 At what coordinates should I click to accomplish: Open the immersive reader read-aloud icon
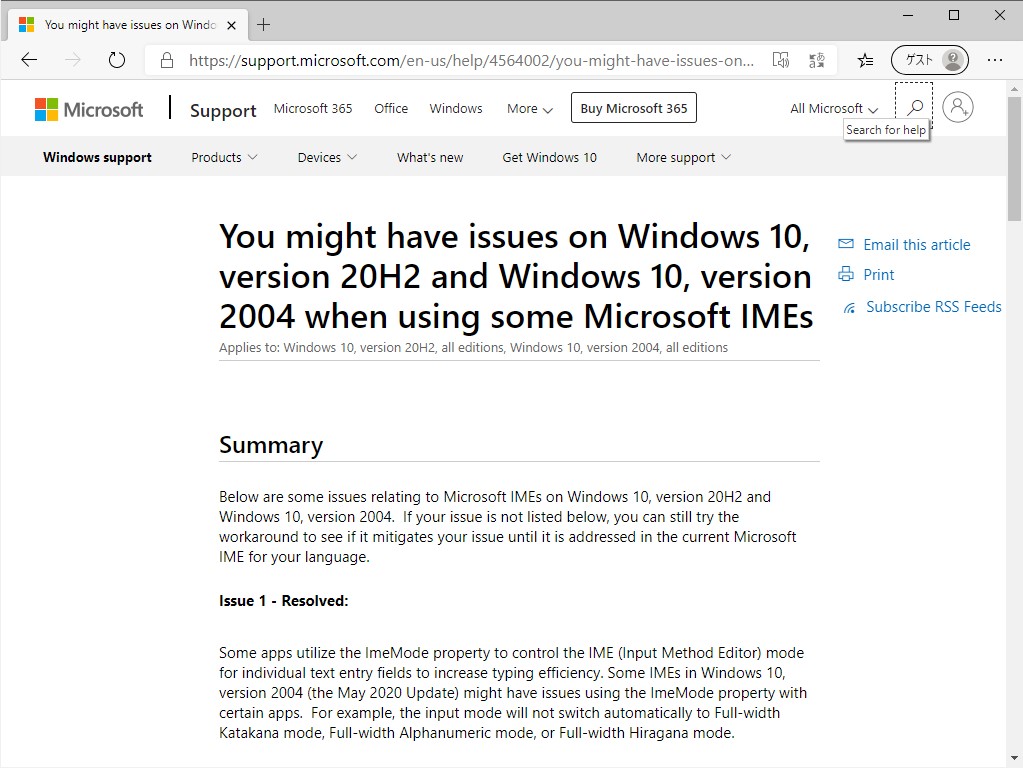[781, 60]
